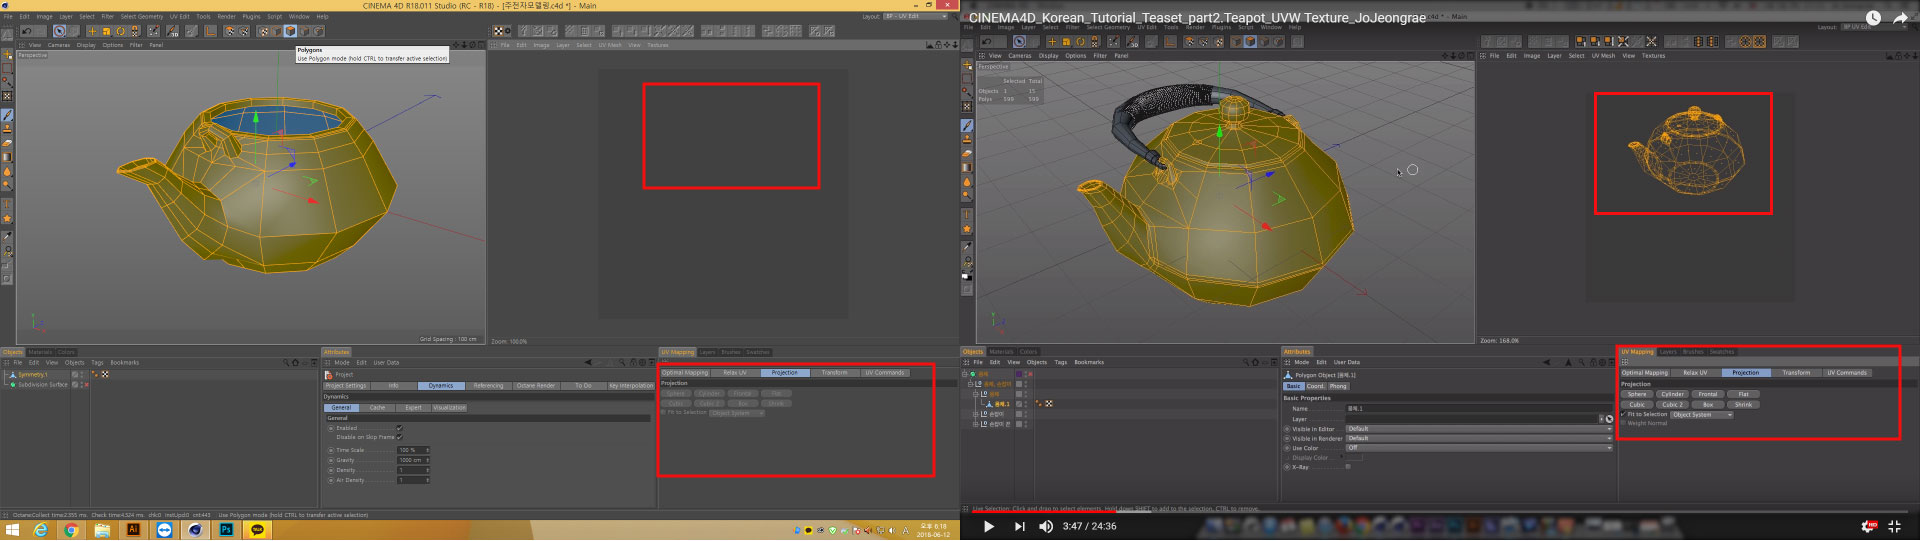
Task: Click the checkerboard texture icon above UV view
Action: click(500, 31)
